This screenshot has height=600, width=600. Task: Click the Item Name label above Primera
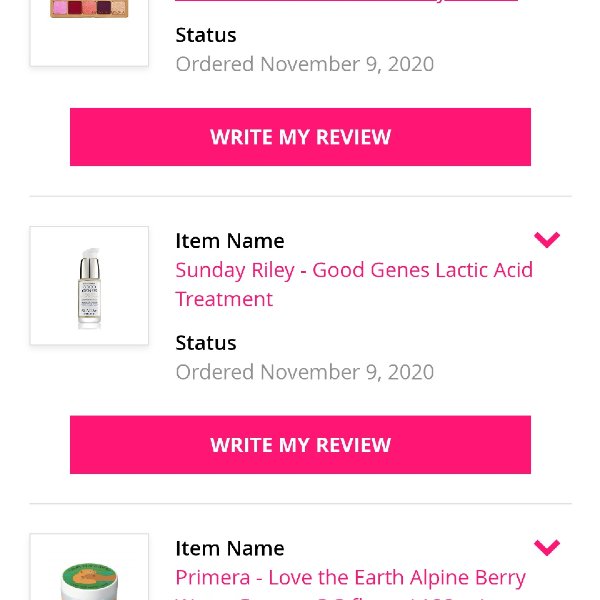pos(230,549)
